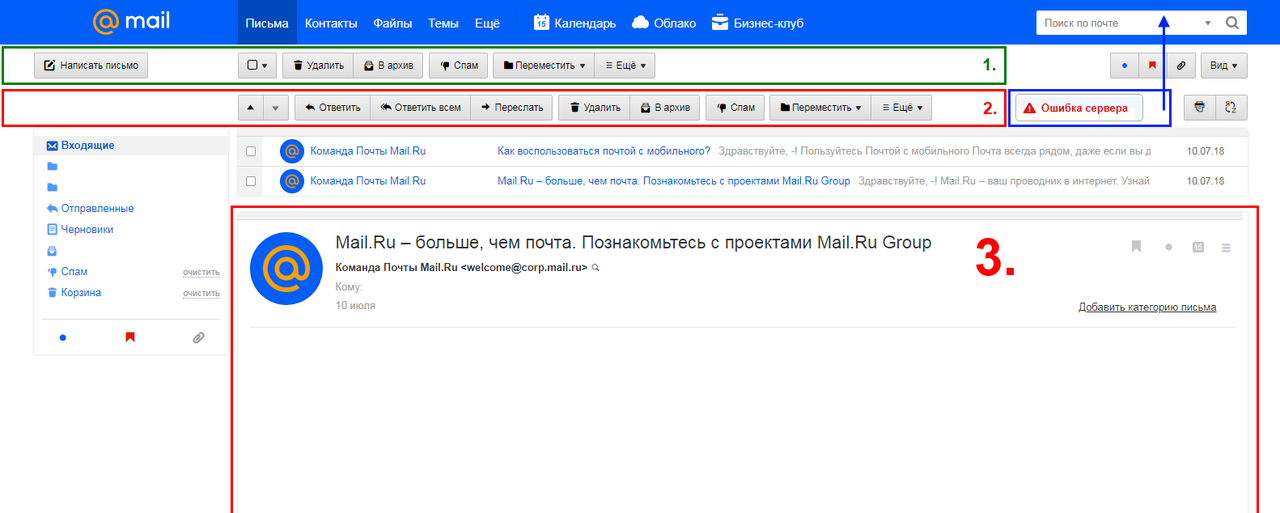Expand the Вид view dropdown
The width and height of the screenshot is (1280, 513).
point(1225,66)
